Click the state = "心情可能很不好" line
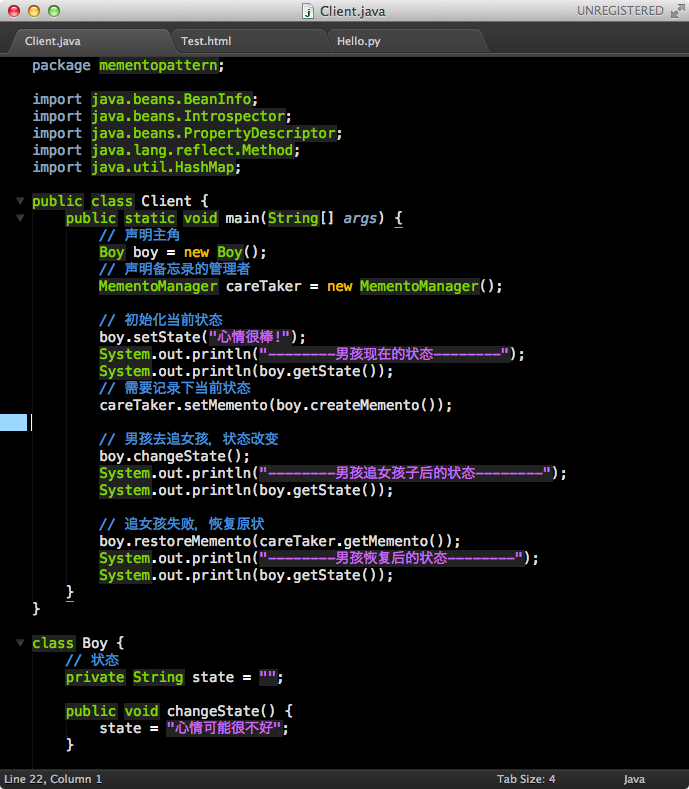This screenshot has width=689, height=789. [194, 728]
